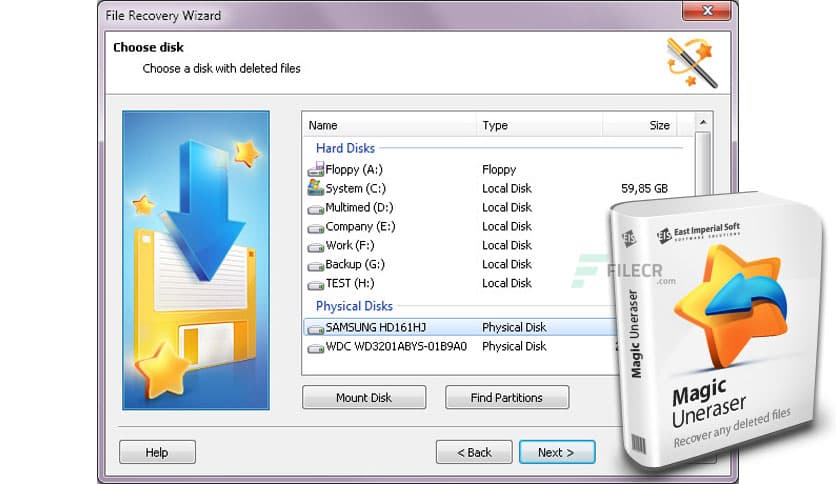Click the floppy disk wizard illustration
The image size is (836, 484).
pyautogui.click(x=196, y=260)
